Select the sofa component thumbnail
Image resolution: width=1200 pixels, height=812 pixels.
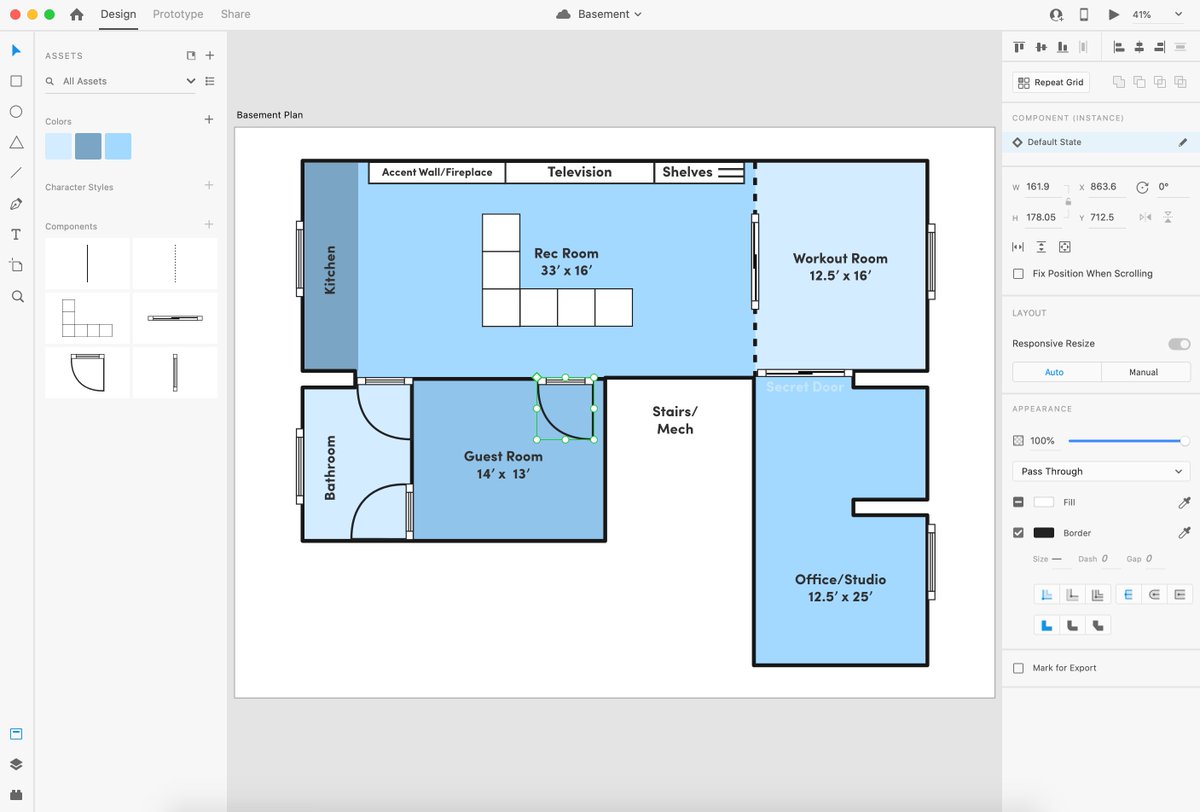pos(87,318)
